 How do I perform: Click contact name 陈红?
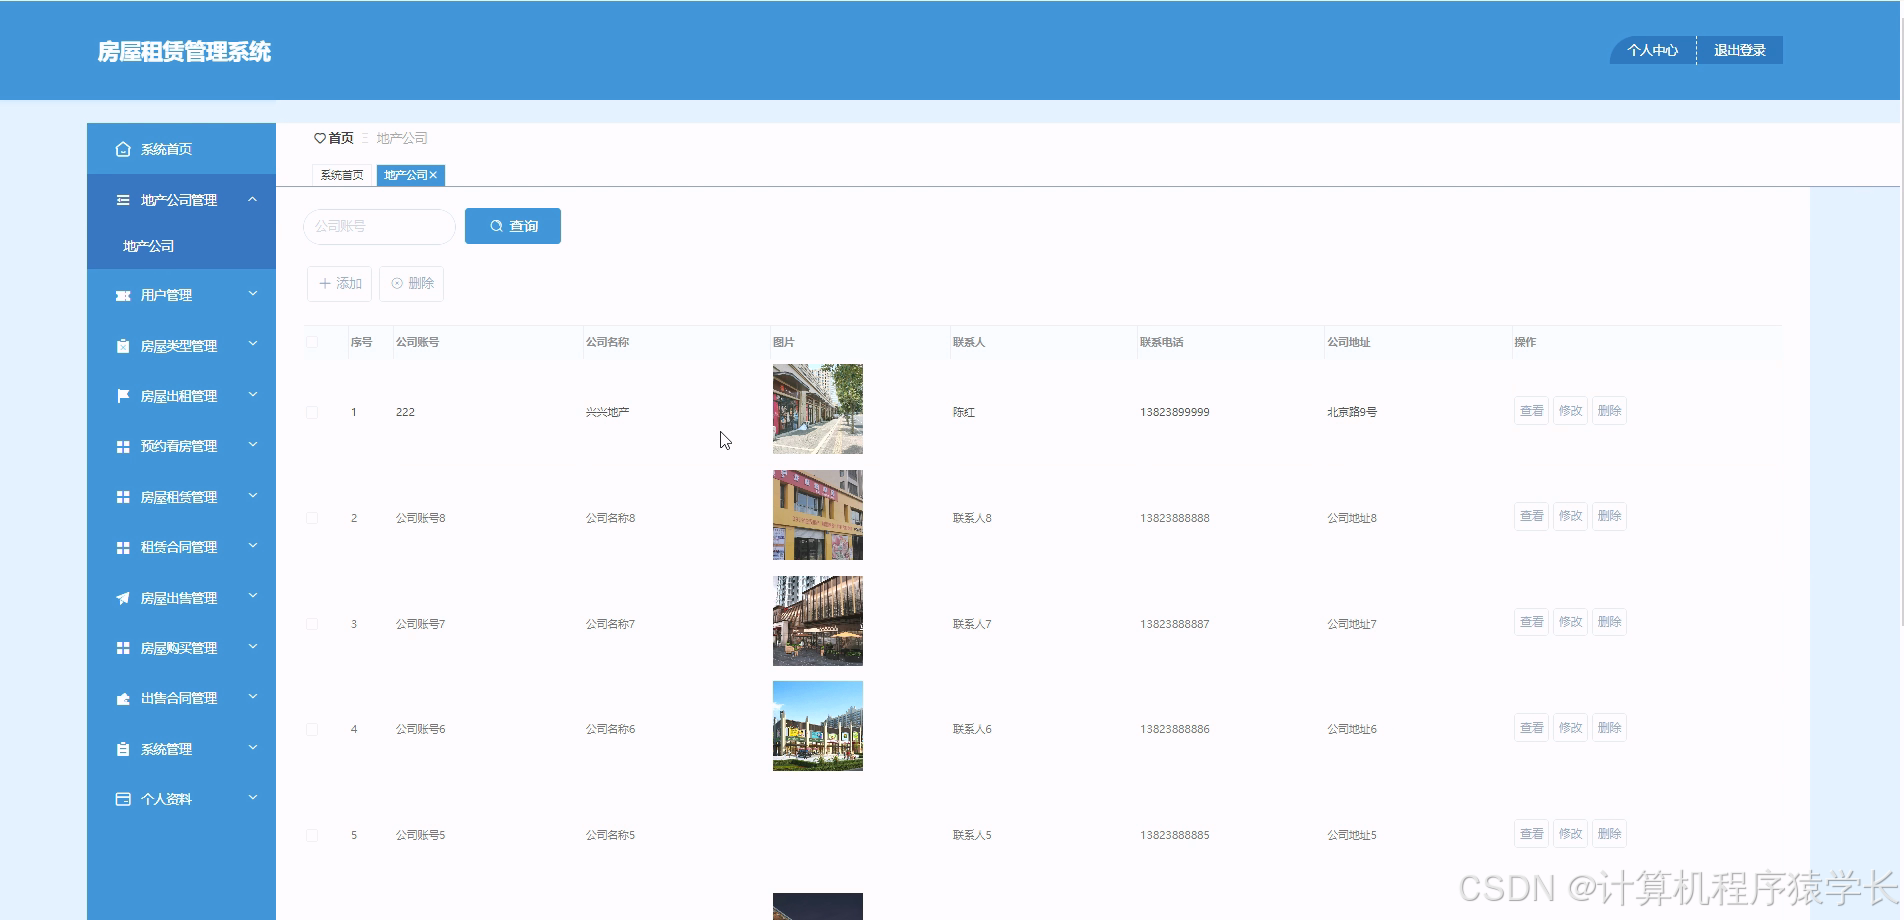(964, 412)
